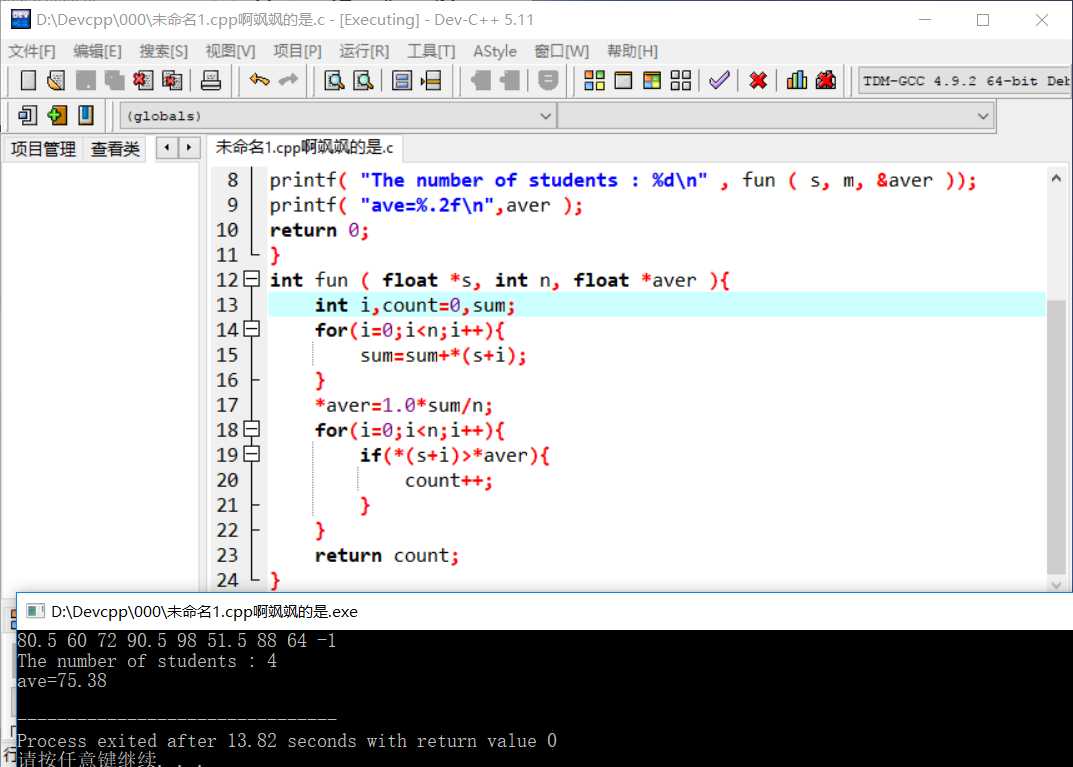Open the 窗口[W] menu

tap(561, 51)
